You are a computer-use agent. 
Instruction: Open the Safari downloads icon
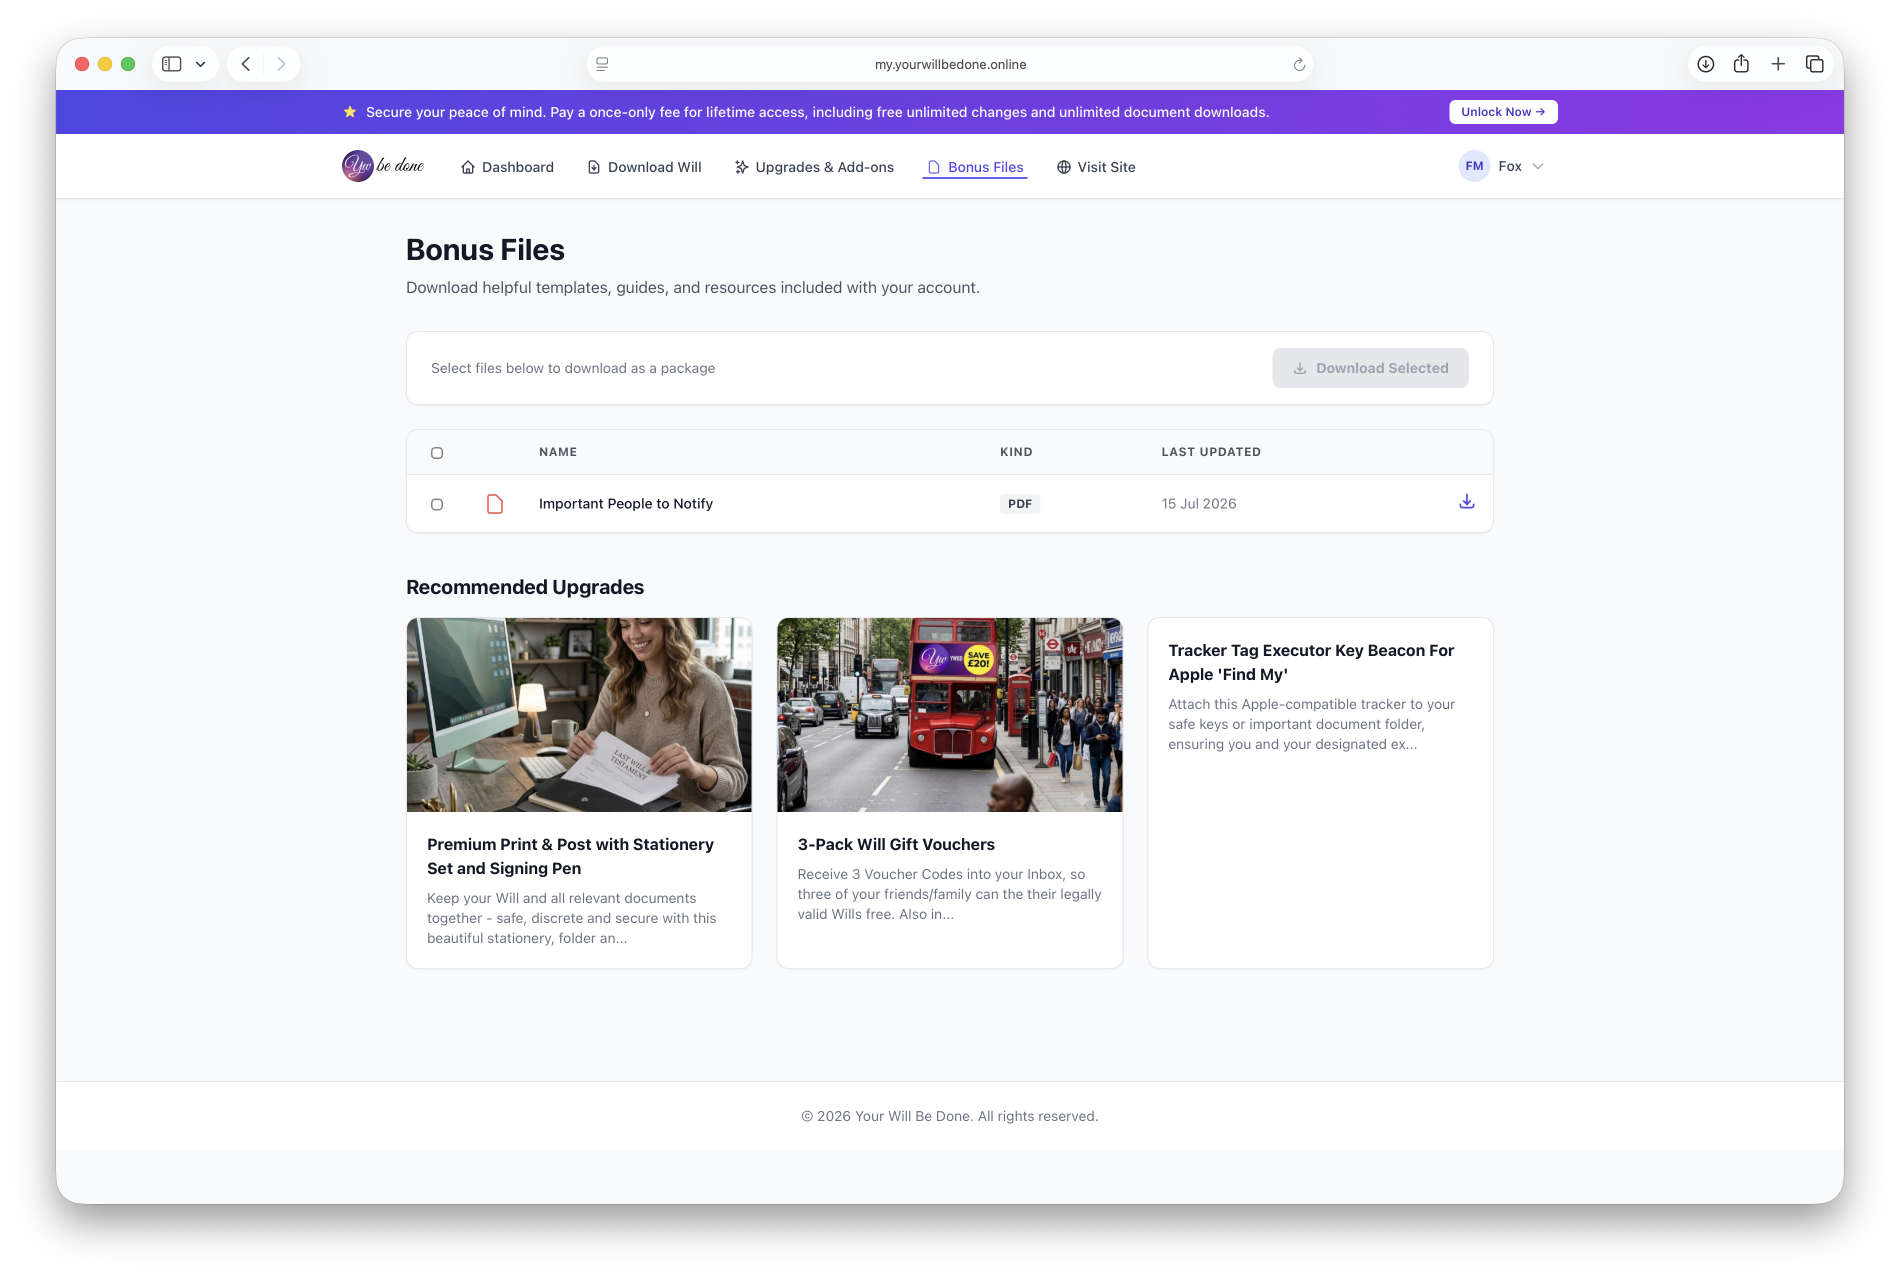click(1706, 64)
